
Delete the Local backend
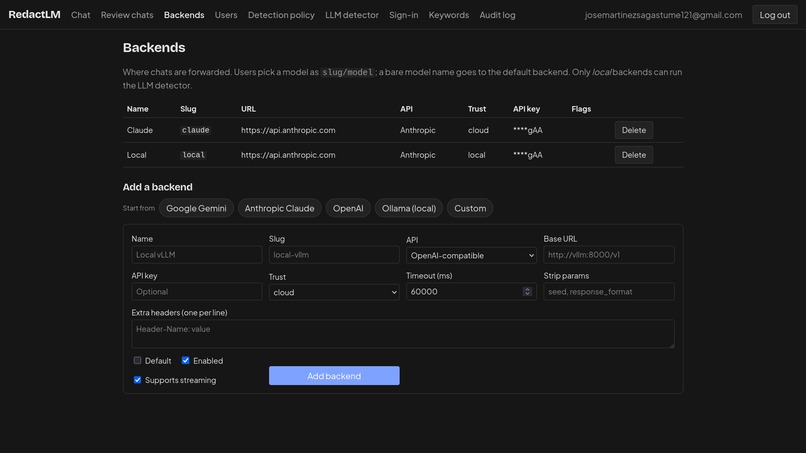pos(634,155)
